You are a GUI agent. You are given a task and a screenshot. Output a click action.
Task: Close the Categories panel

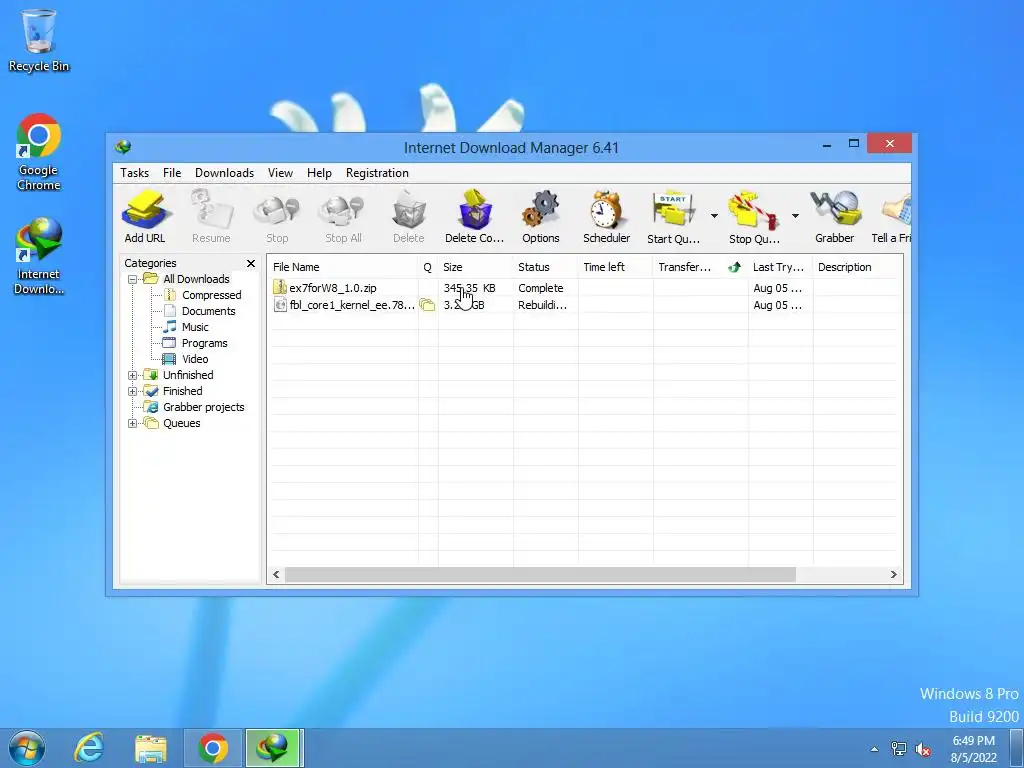(251, 263)
